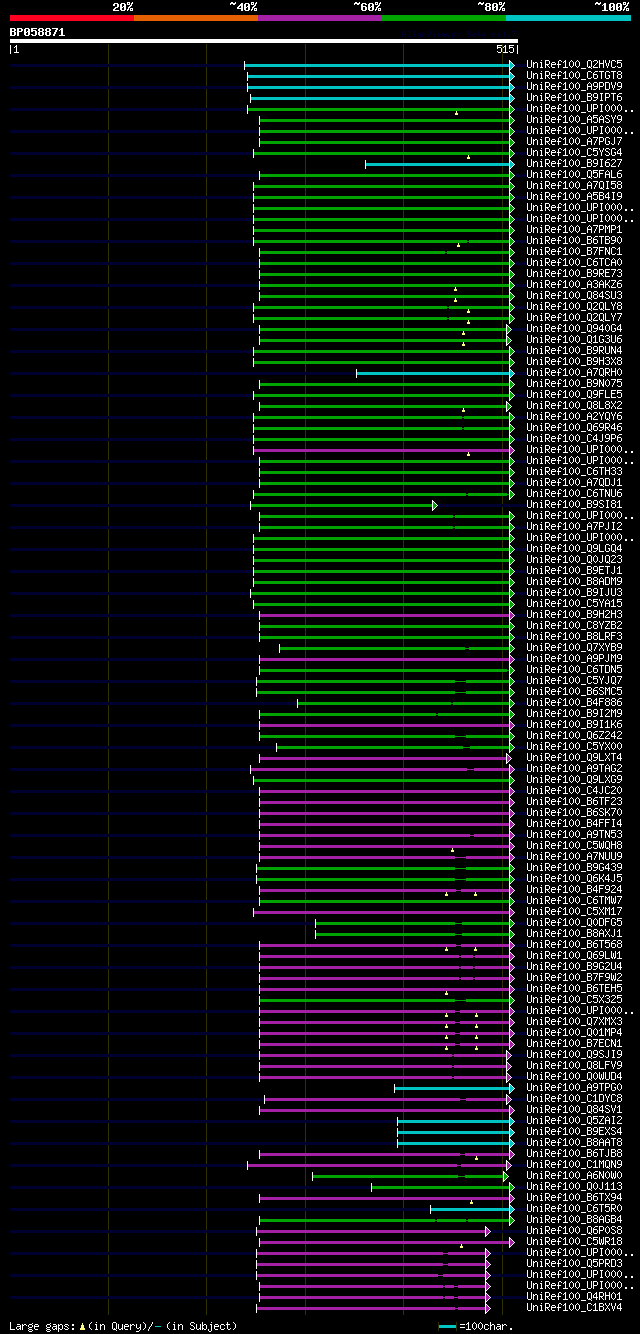
Task: Select the UniRef100_B7FNC1 label
Action: coord(574,251)
